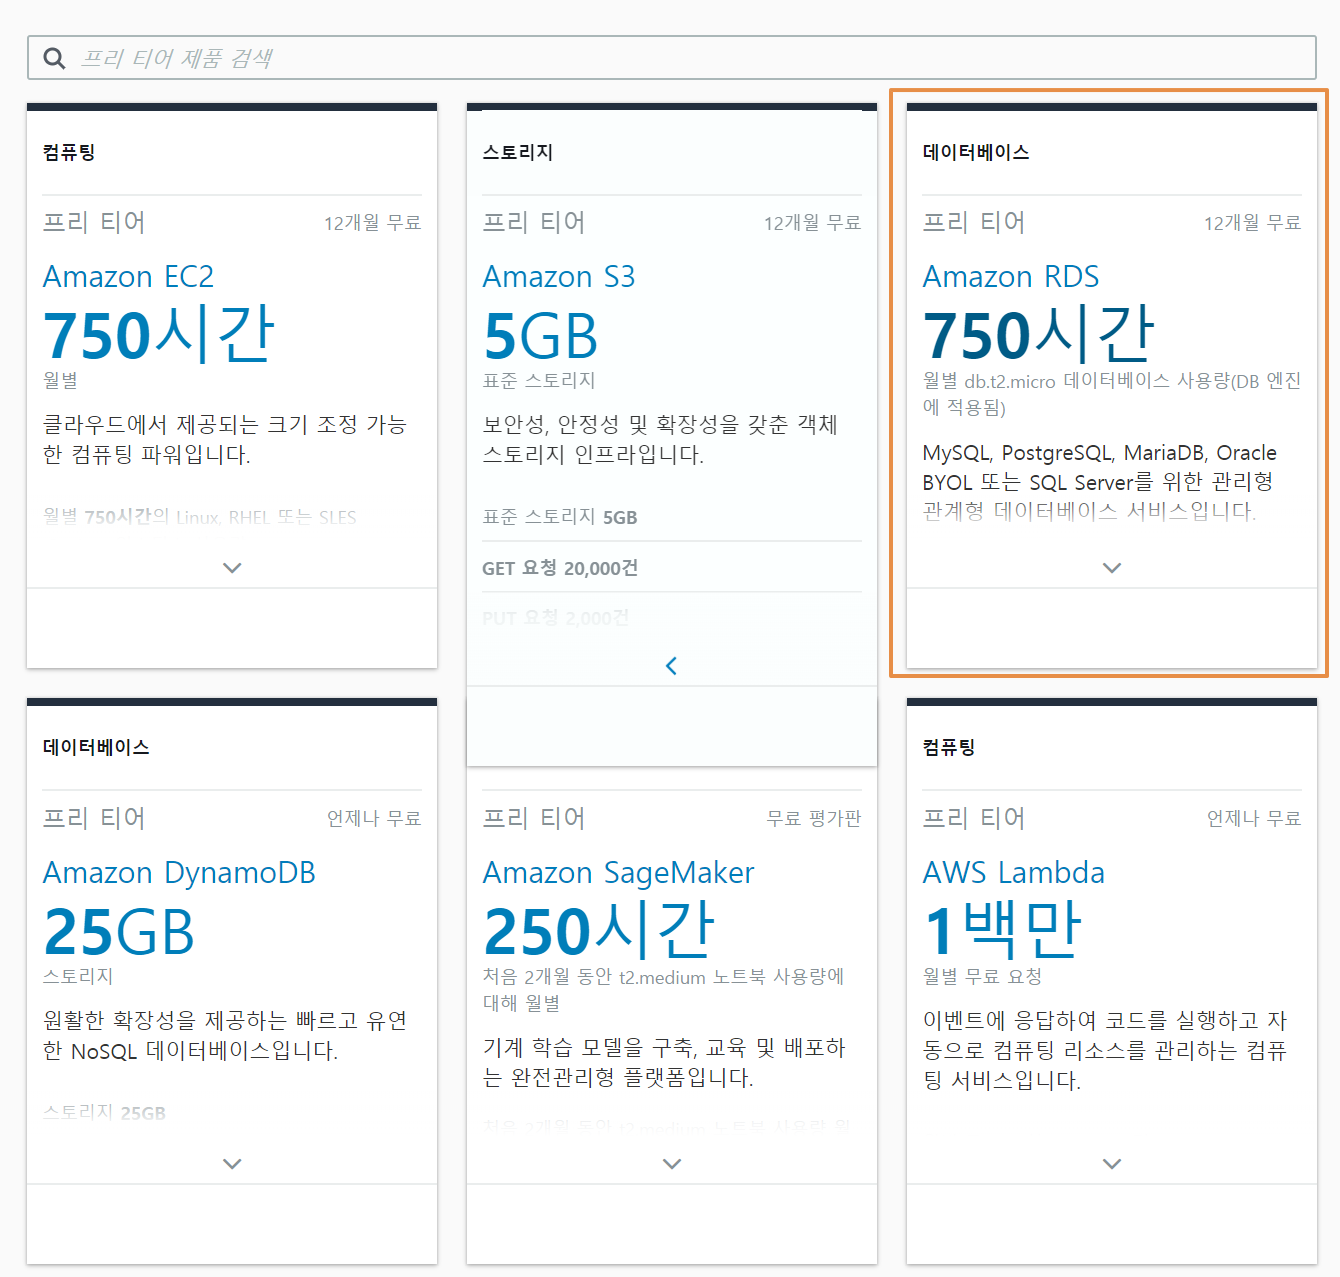Expand the Amazon EC2 card chevron
The height and width of the screenshot is (1277, 1340).
pyautogui.click(x=232, y=568)
